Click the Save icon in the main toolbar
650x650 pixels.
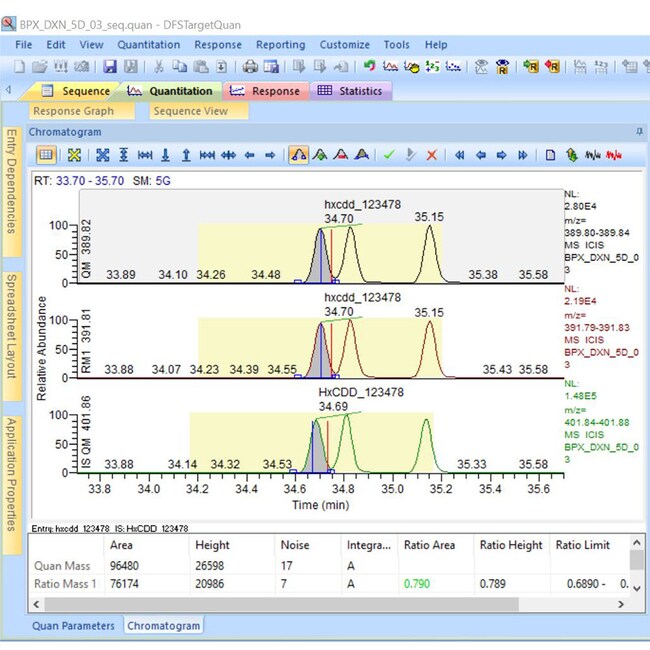click(109, 66)
